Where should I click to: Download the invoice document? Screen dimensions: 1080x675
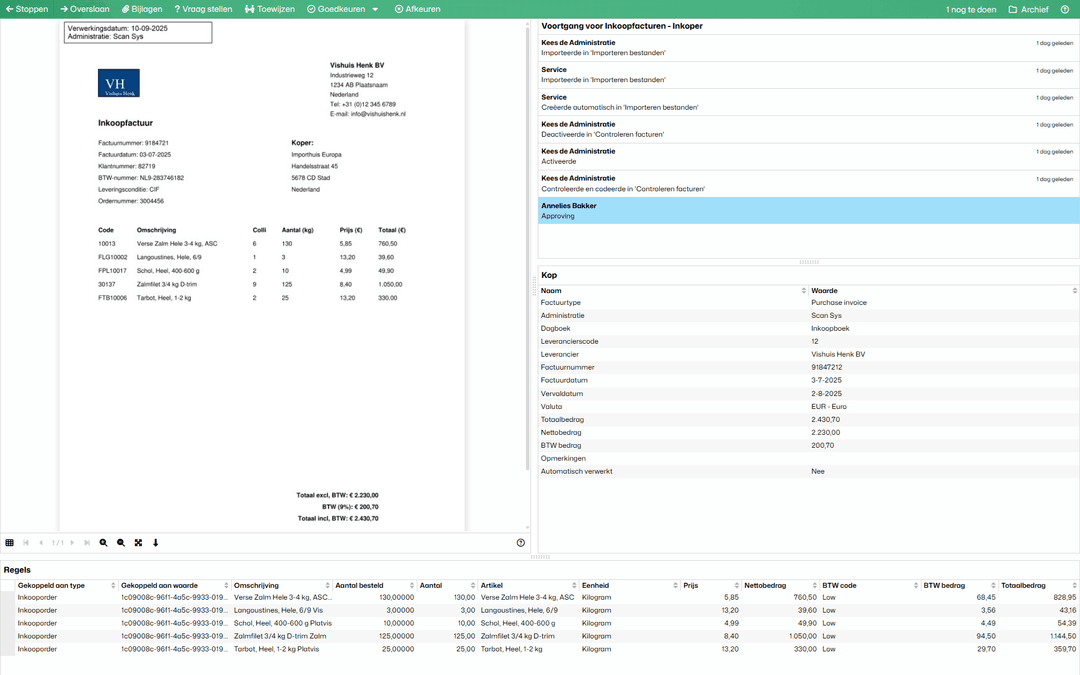pyautogui.click(x=156, y=543)
